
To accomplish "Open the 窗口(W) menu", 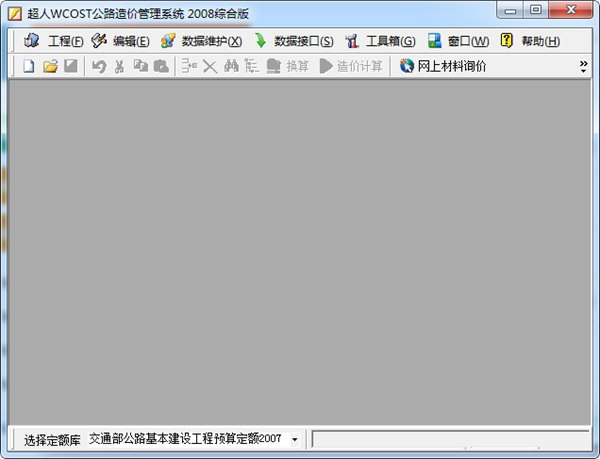I will [459, 41].
